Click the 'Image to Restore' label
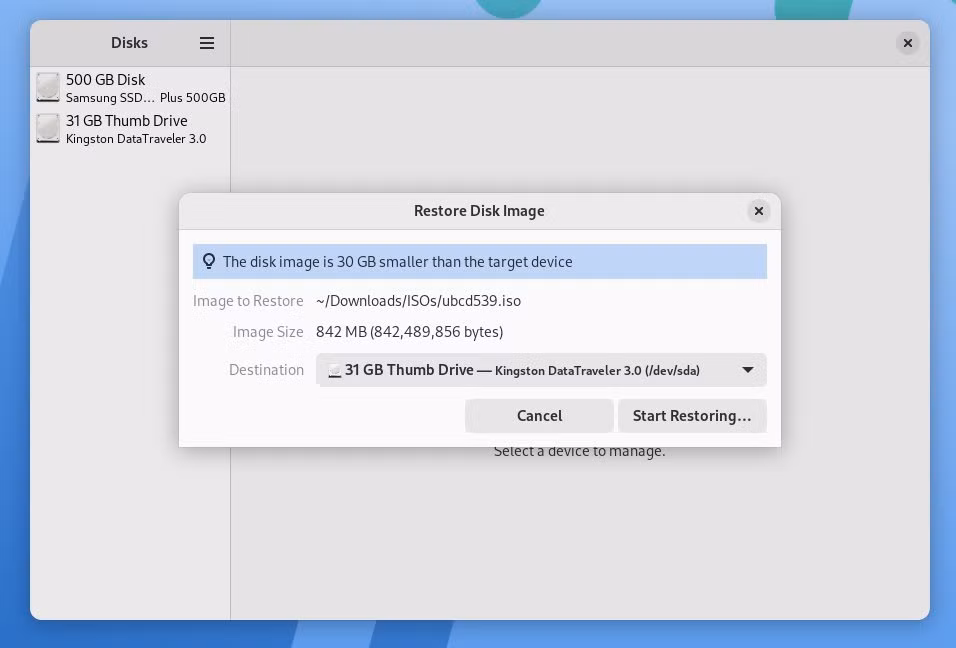956x648 pixels. coord(248,301)
